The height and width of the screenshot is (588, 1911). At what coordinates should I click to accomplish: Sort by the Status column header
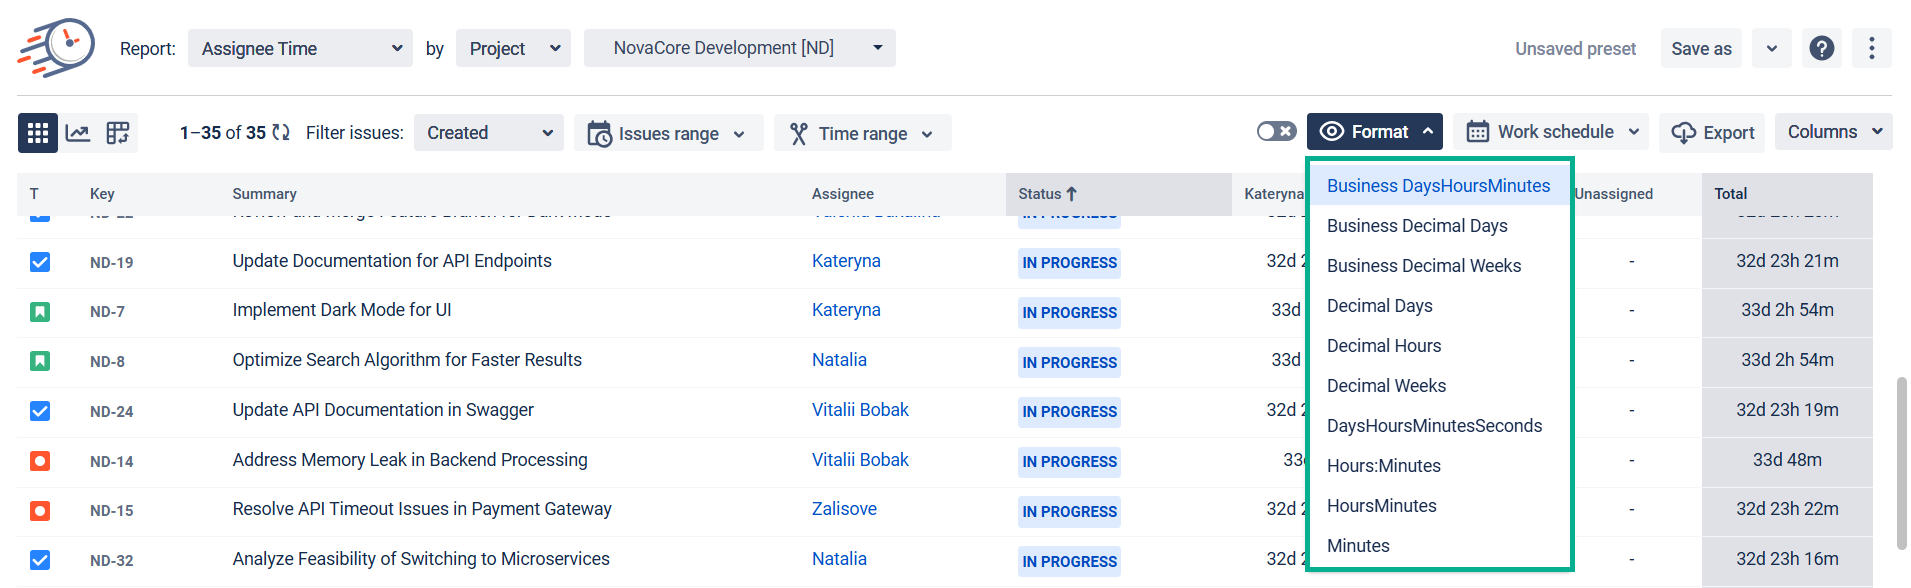pos(1047,194)
